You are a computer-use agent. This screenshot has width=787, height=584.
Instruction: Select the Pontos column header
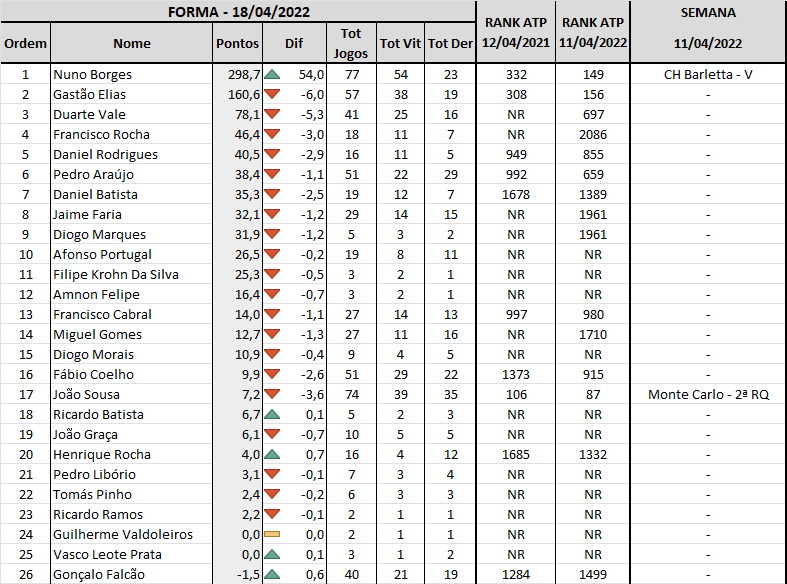click(237, 43)
